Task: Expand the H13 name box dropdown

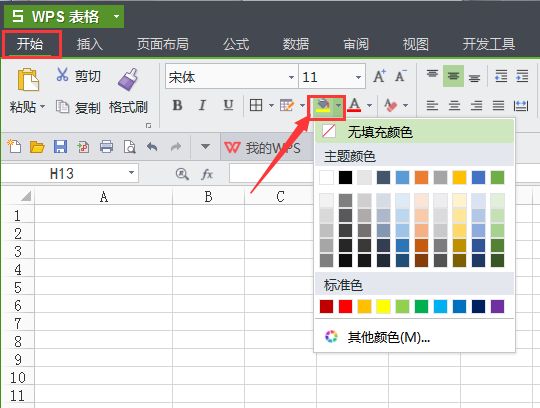Action: coord(131,172)
